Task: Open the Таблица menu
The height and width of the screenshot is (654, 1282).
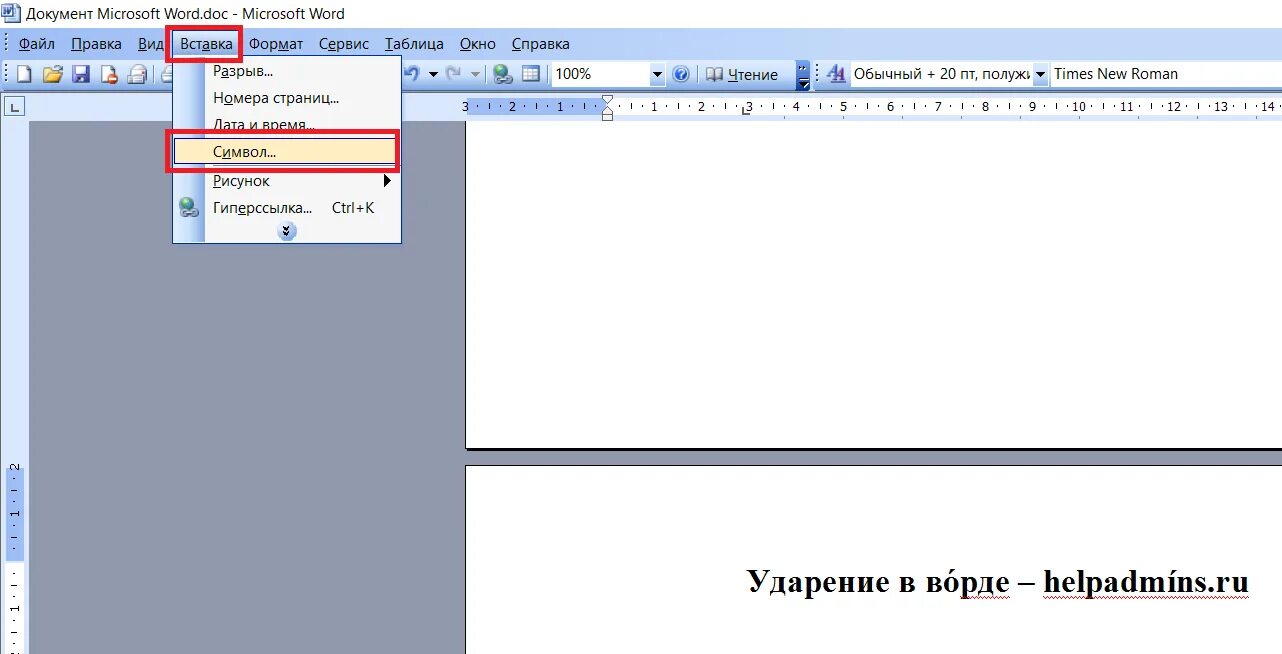Action: click(x=414, y=44)
